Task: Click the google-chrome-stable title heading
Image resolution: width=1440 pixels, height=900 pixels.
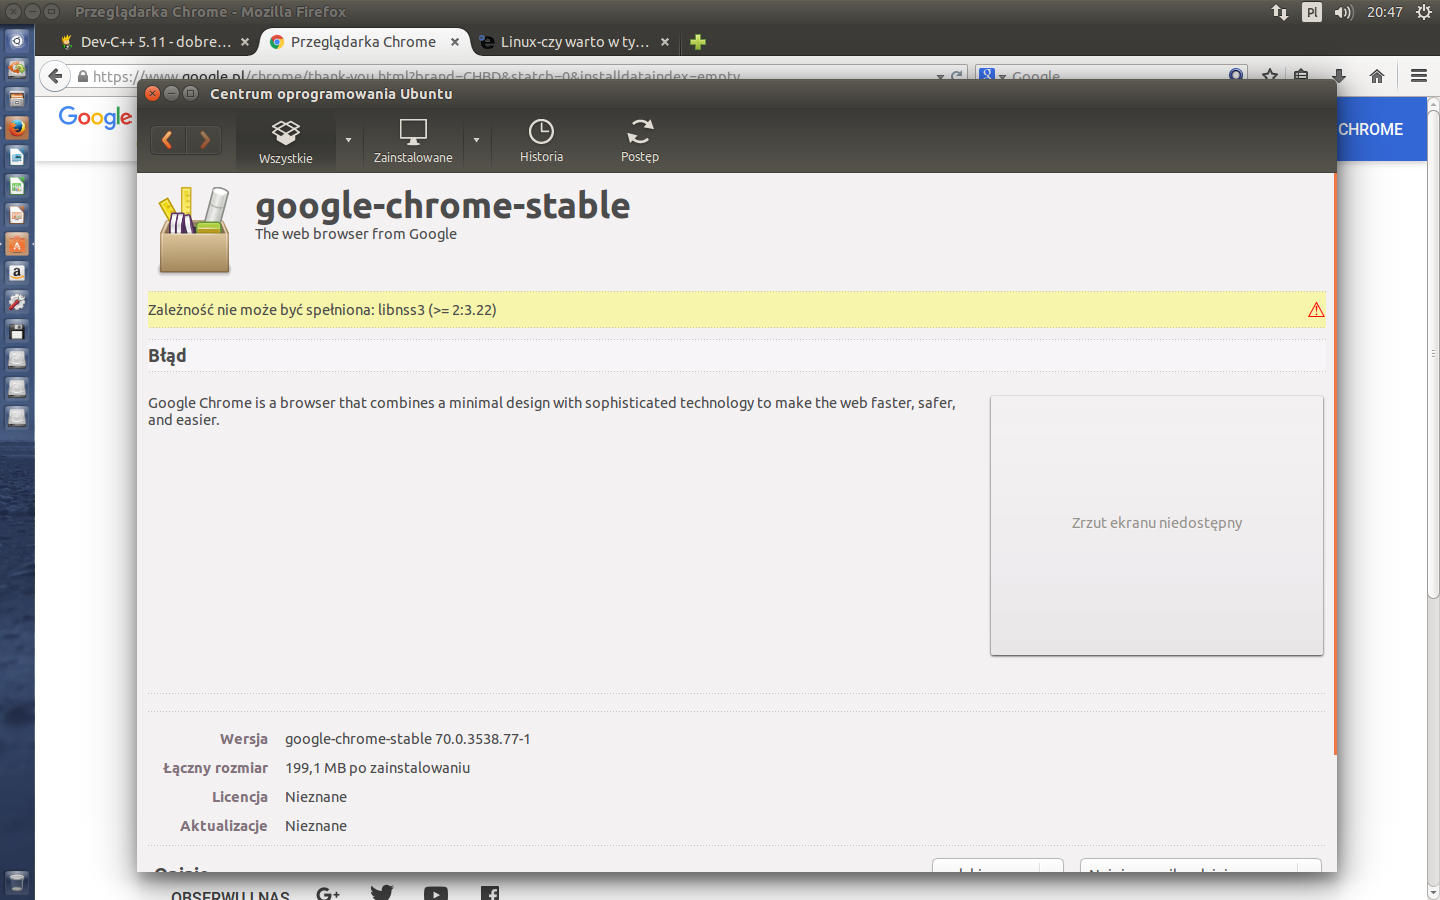Action: click(x=443, y=205)
